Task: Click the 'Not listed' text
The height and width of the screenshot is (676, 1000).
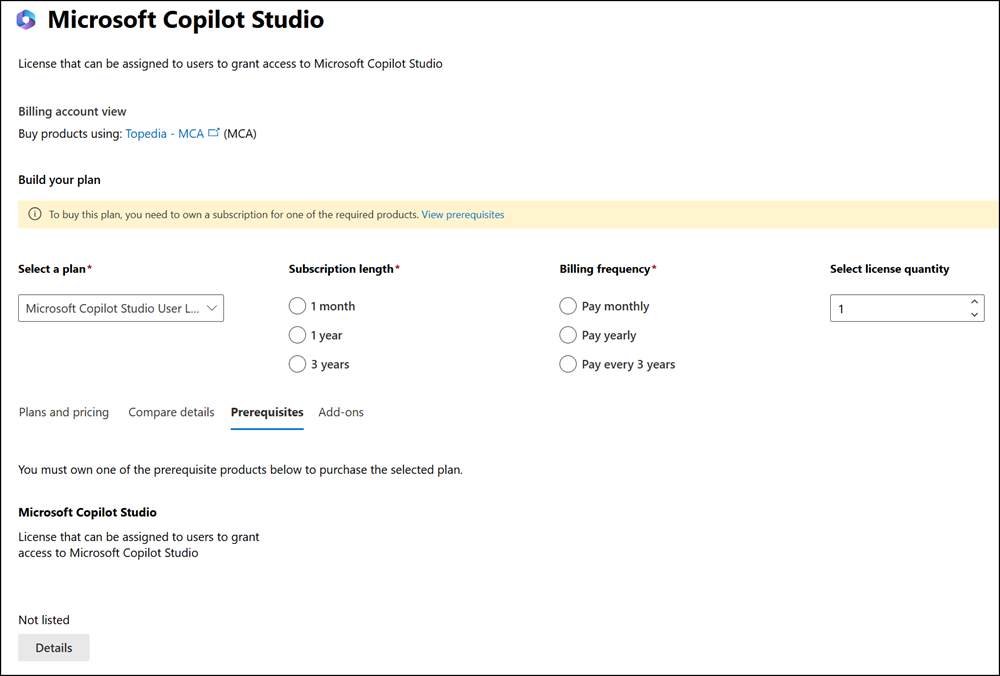Action: [x=44, y=620]
